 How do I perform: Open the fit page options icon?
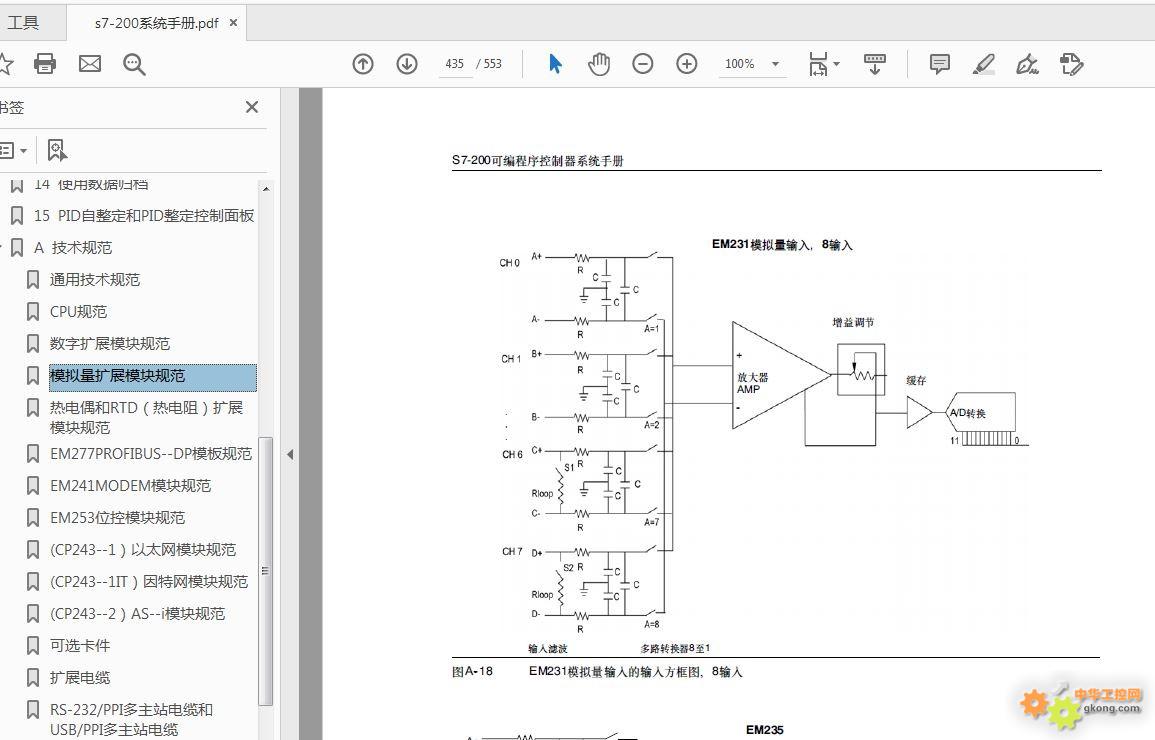824,64
